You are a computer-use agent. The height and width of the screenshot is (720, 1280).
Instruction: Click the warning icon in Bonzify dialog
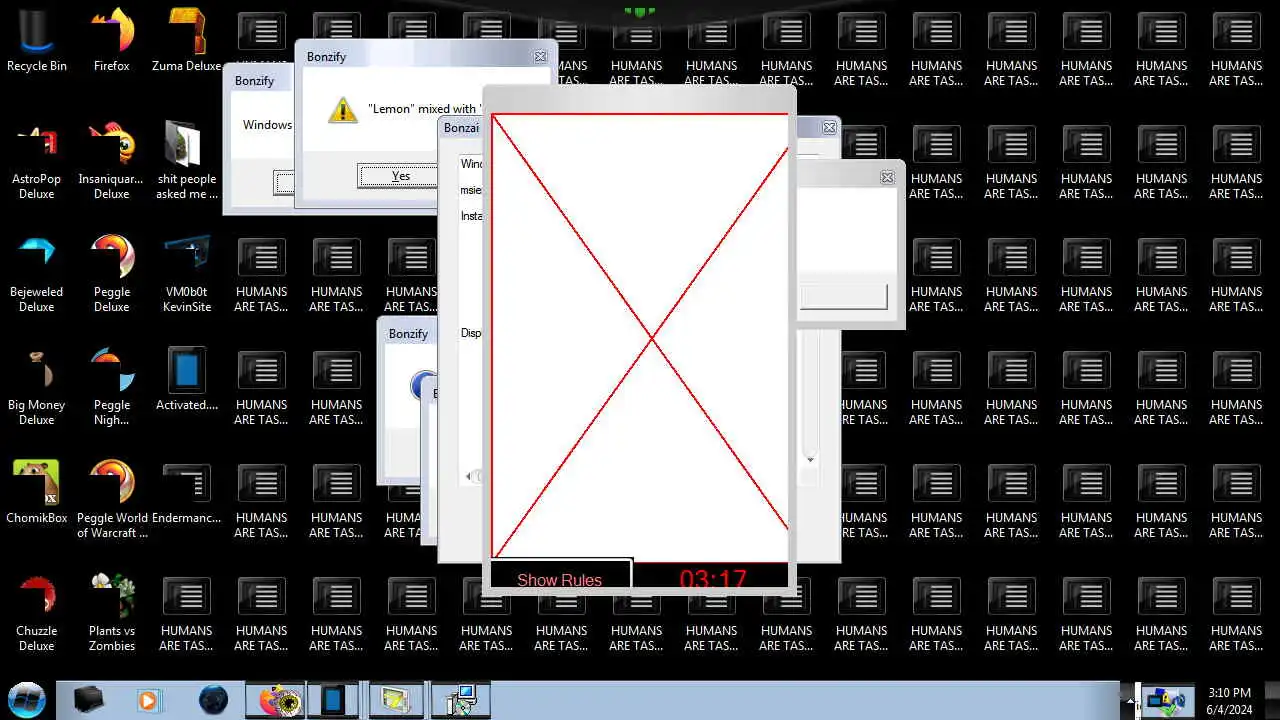point(342,109)
